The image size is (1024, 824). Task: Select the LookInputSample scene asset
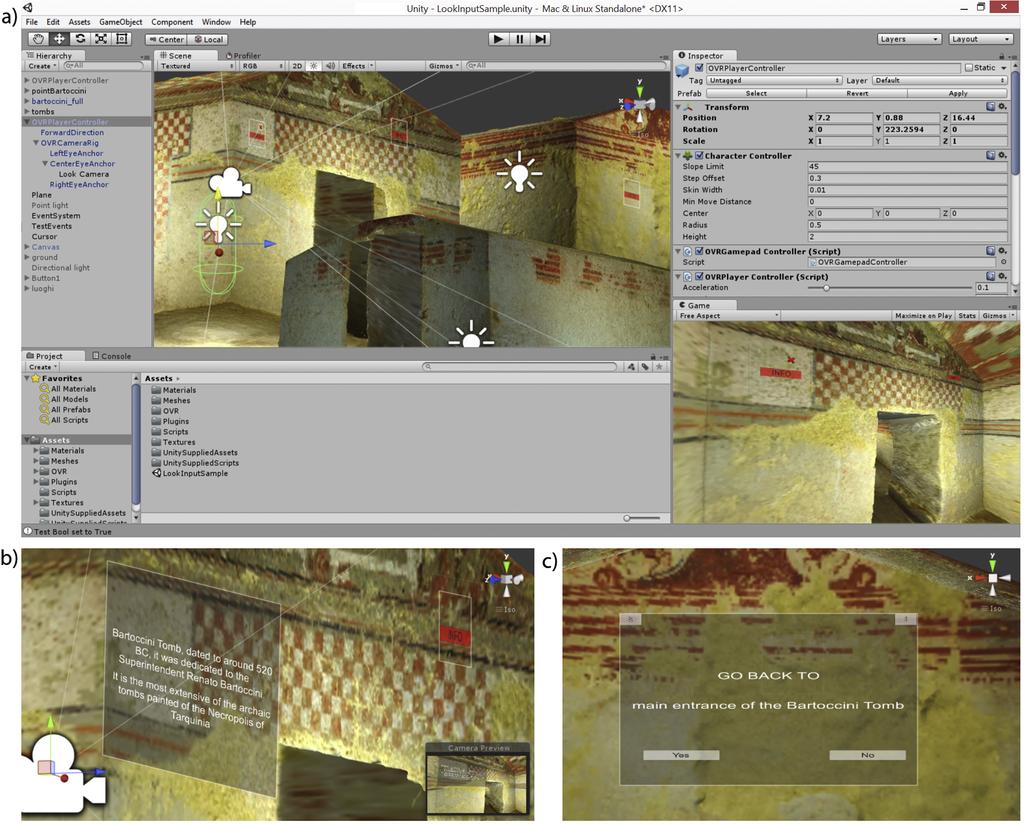190,473
